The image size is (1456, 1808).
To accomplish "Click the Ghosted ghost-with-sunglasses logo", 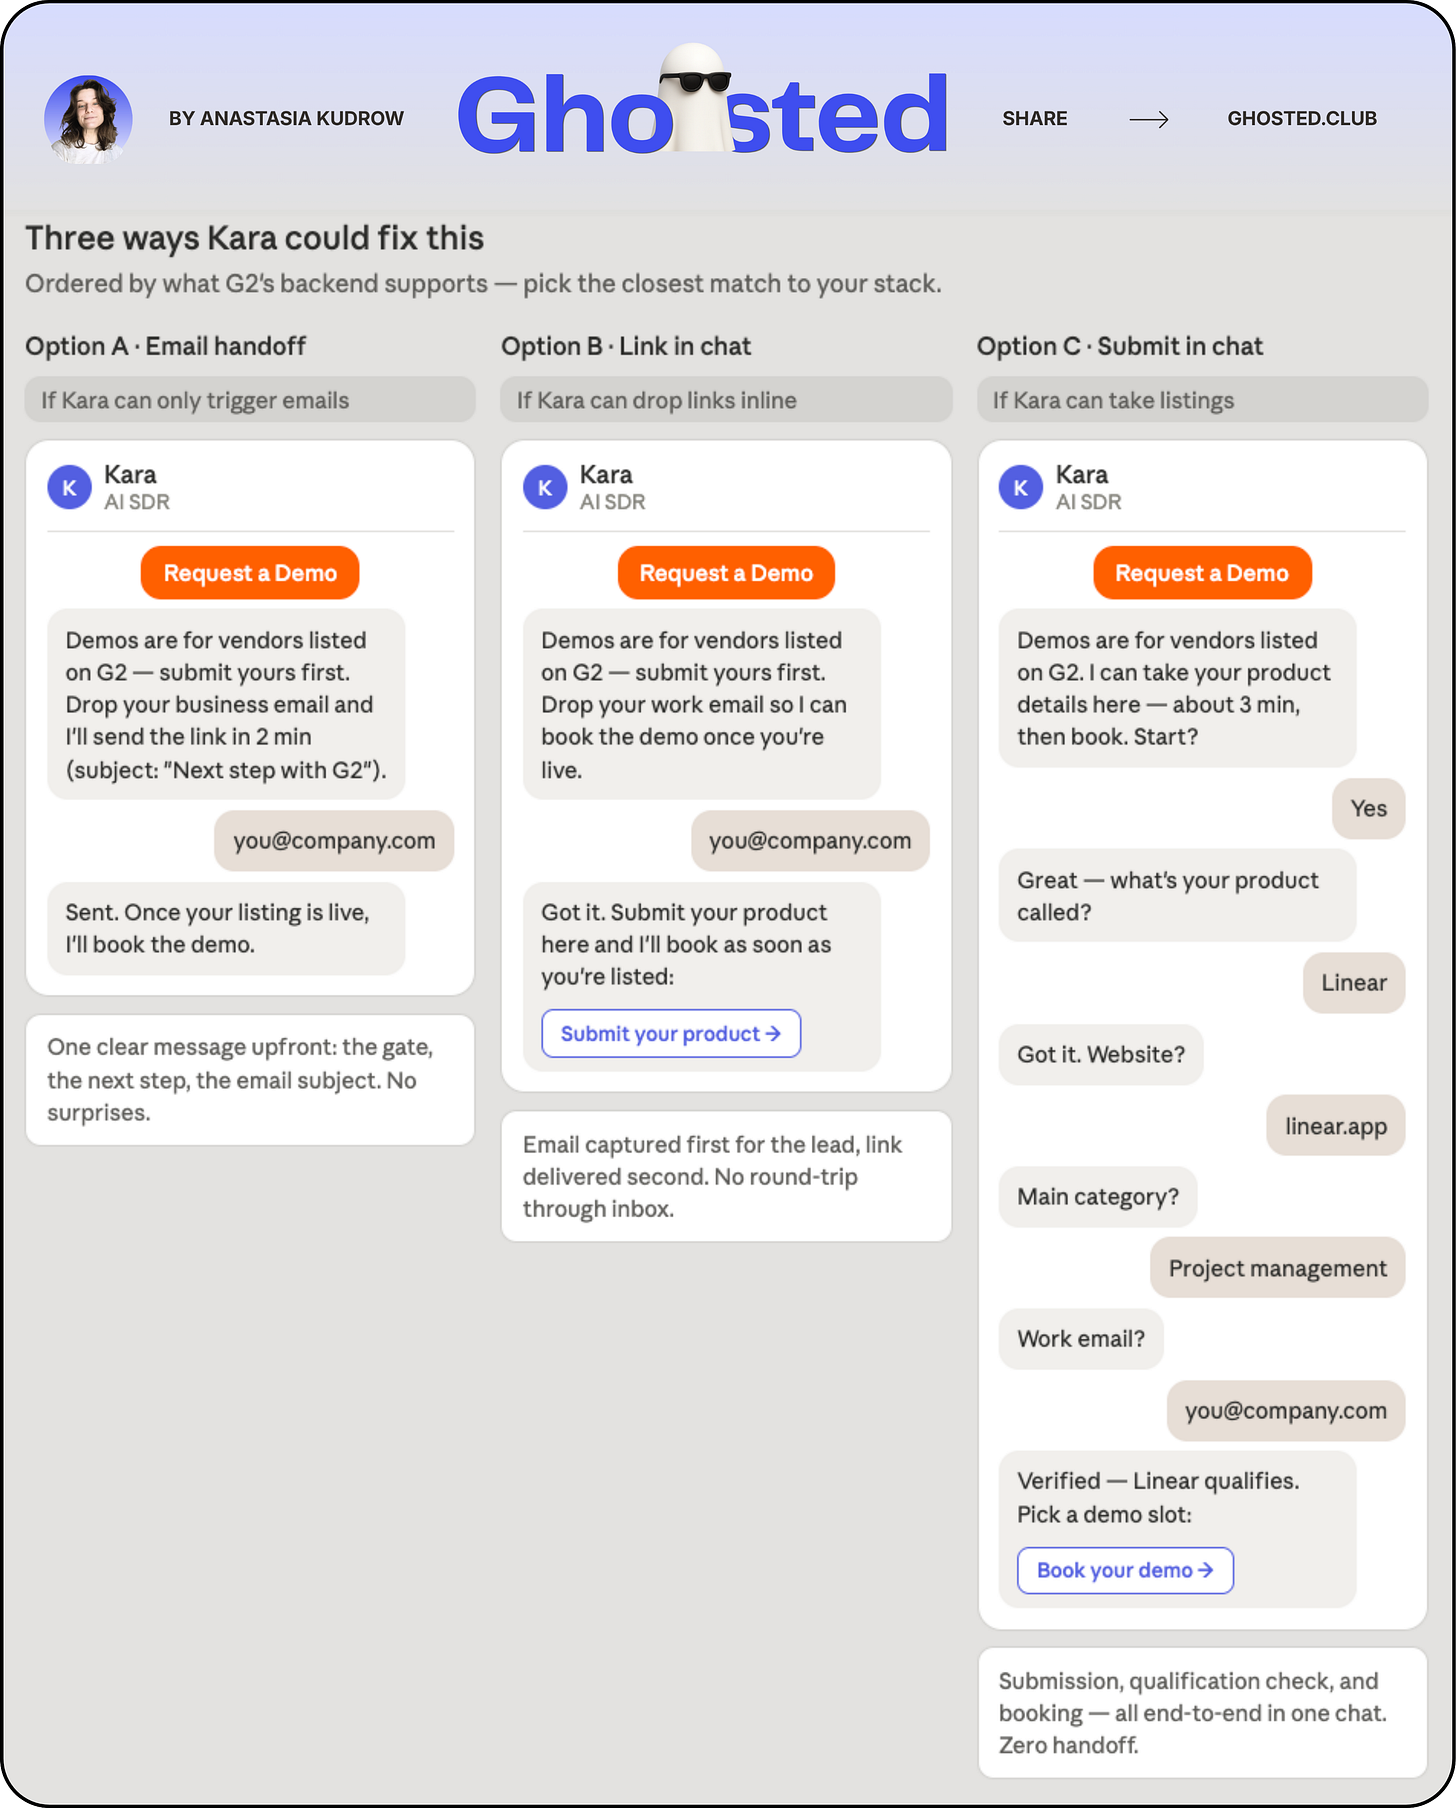I will tap(702, 104).
